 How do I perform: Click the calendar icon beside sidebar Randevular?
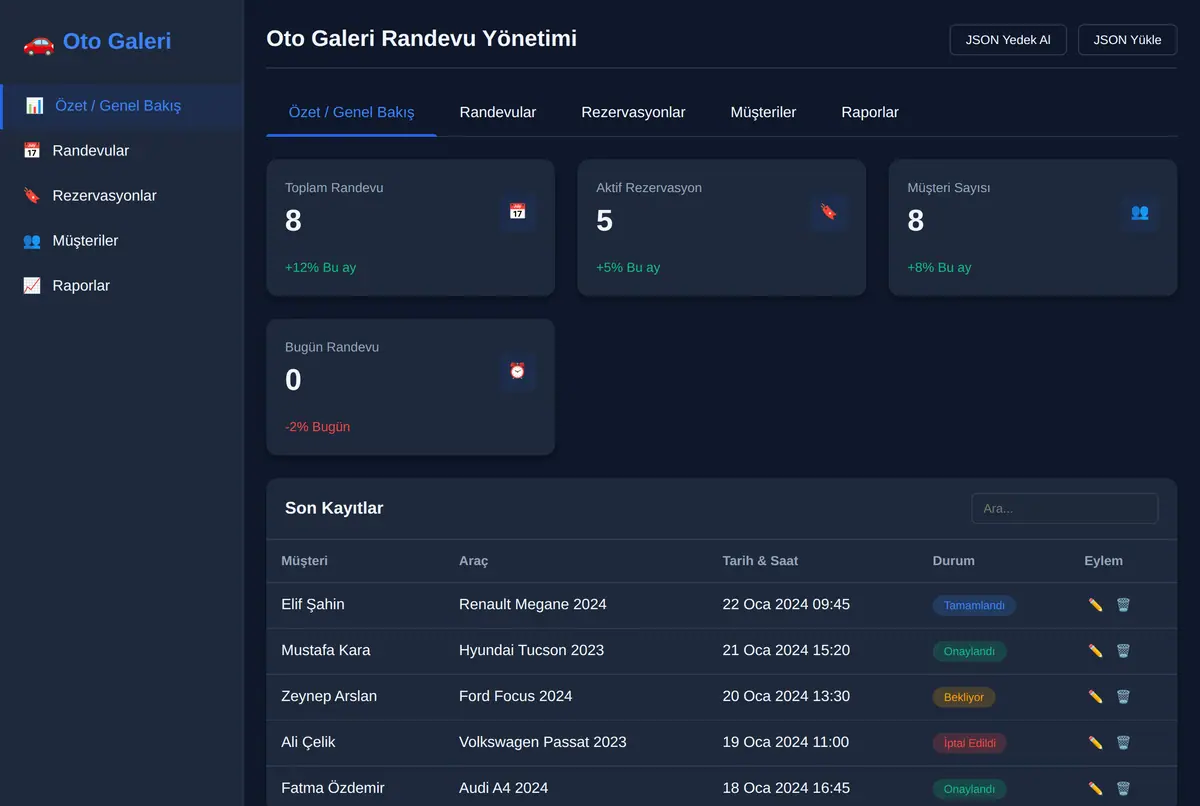pos(32,151)
